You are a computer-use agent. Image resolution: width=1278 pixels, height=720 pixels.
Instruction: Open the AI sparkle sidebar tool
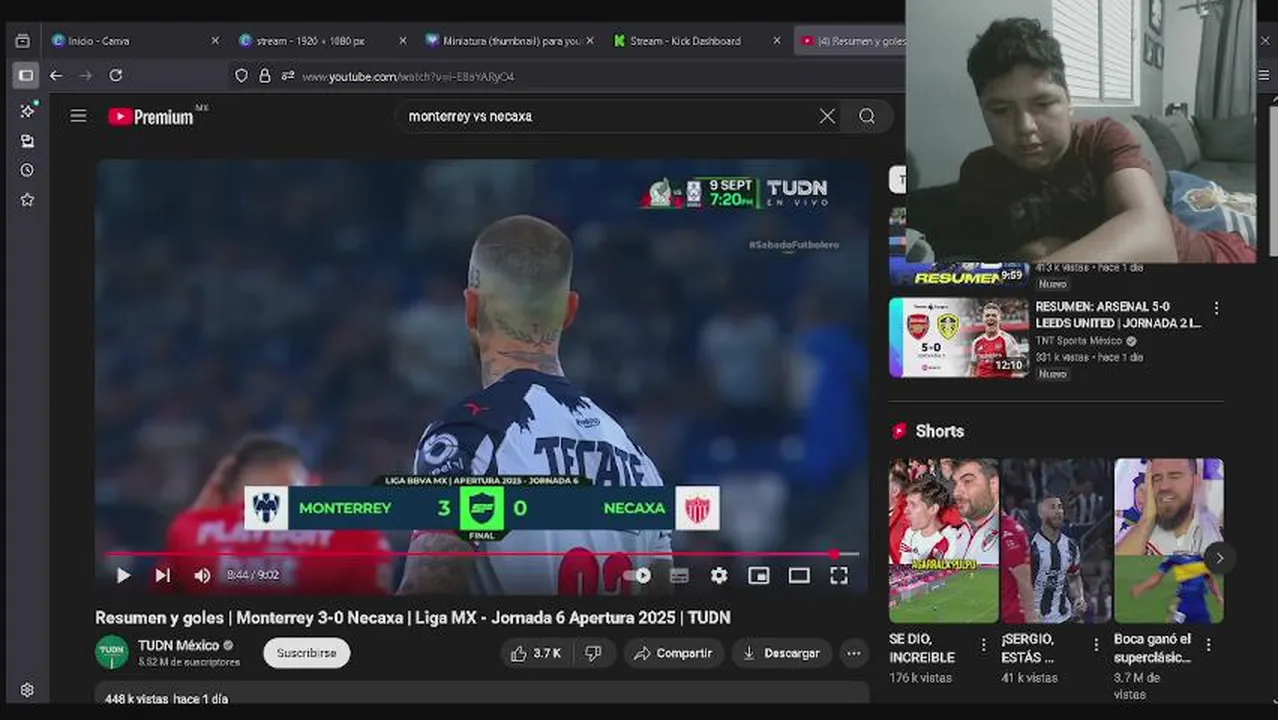pos(27,110)
